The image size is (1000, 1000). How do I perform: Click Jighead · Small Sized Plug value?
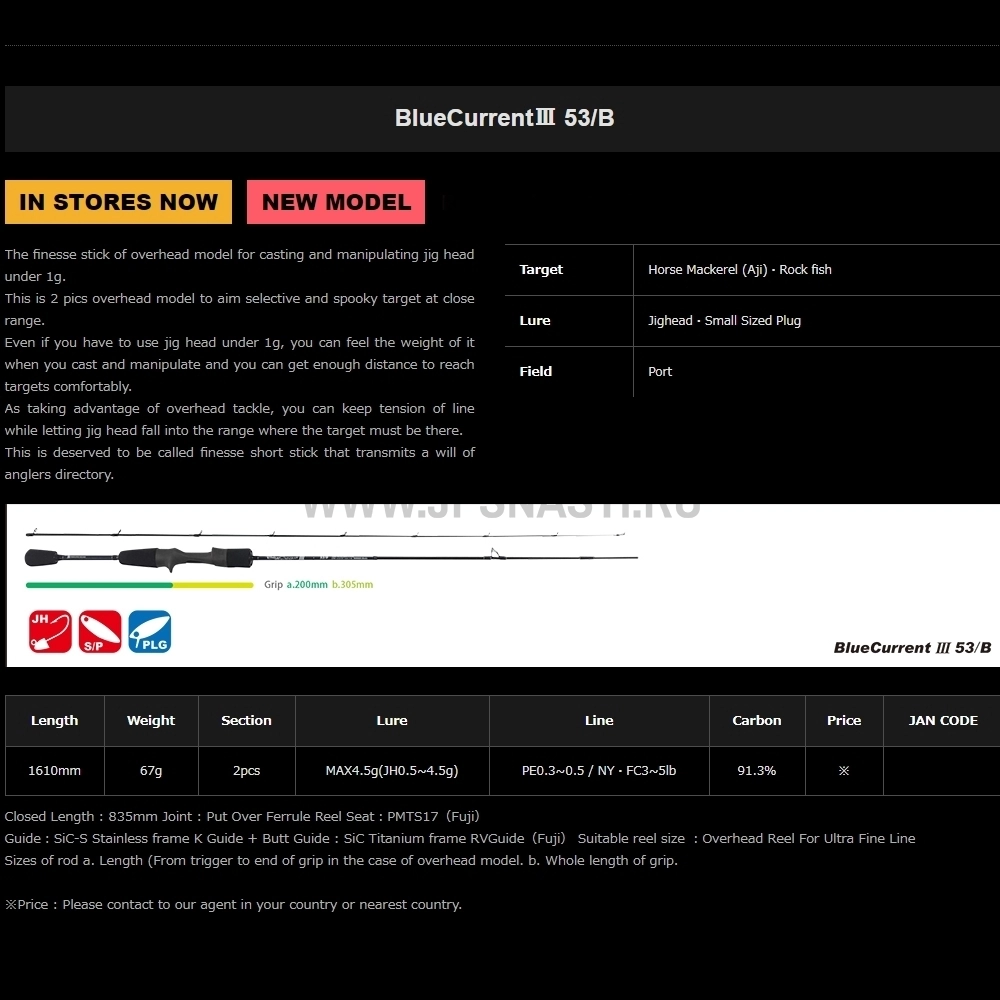(724, 321)
